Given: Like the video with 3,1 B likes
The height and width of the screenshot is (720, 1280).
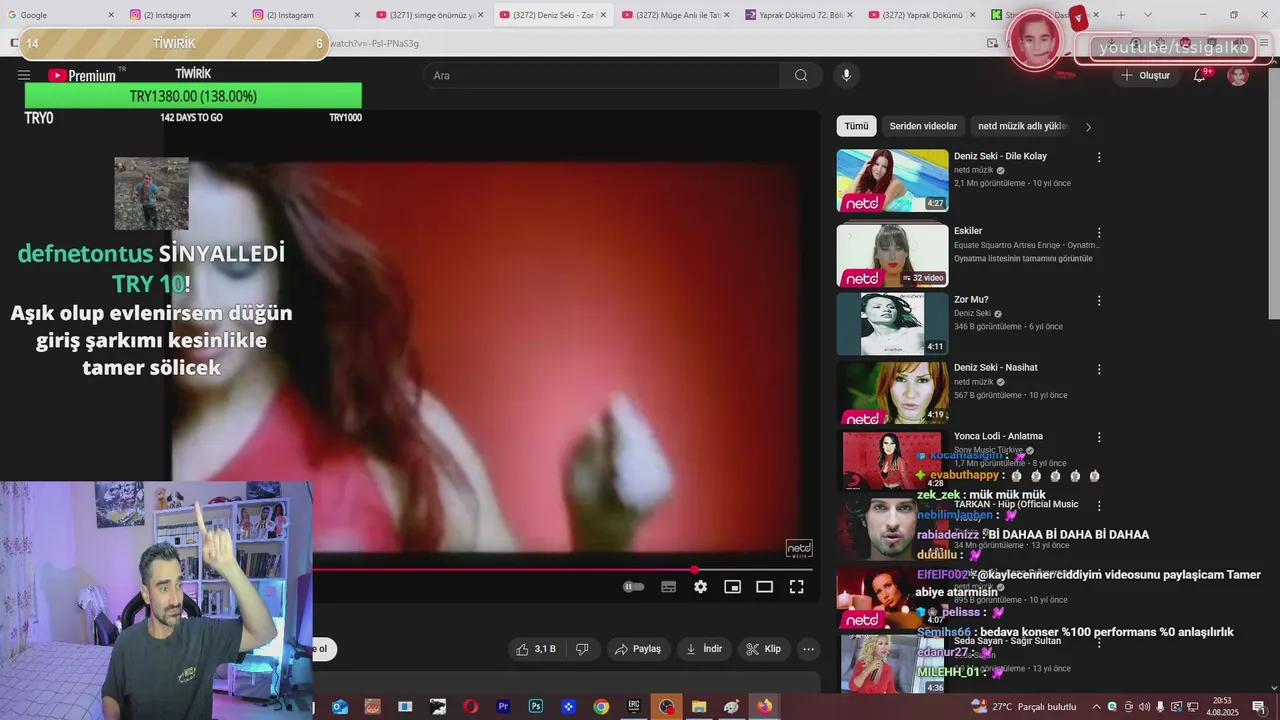Looking at the screenshot, I should pyautogui.click(x=536, y=649).
